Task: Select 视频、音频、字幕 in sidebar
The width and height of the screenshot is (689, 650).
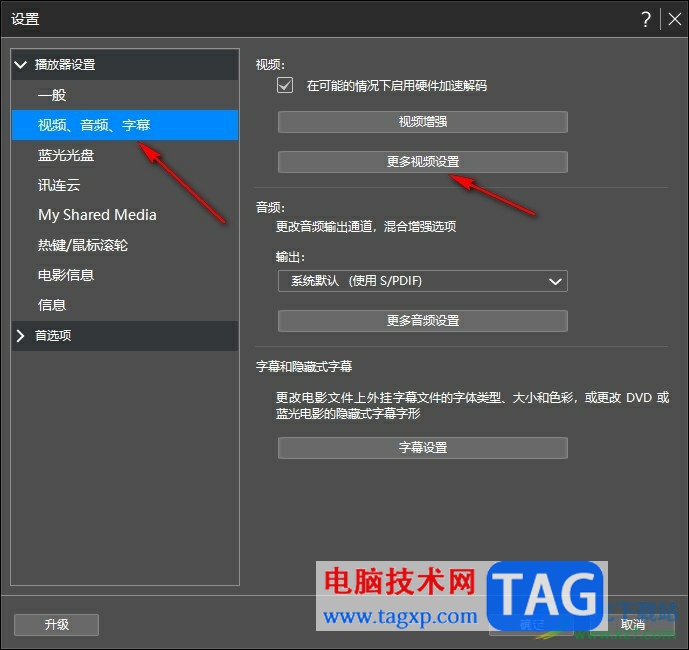Action: click(x=125, y=125)
